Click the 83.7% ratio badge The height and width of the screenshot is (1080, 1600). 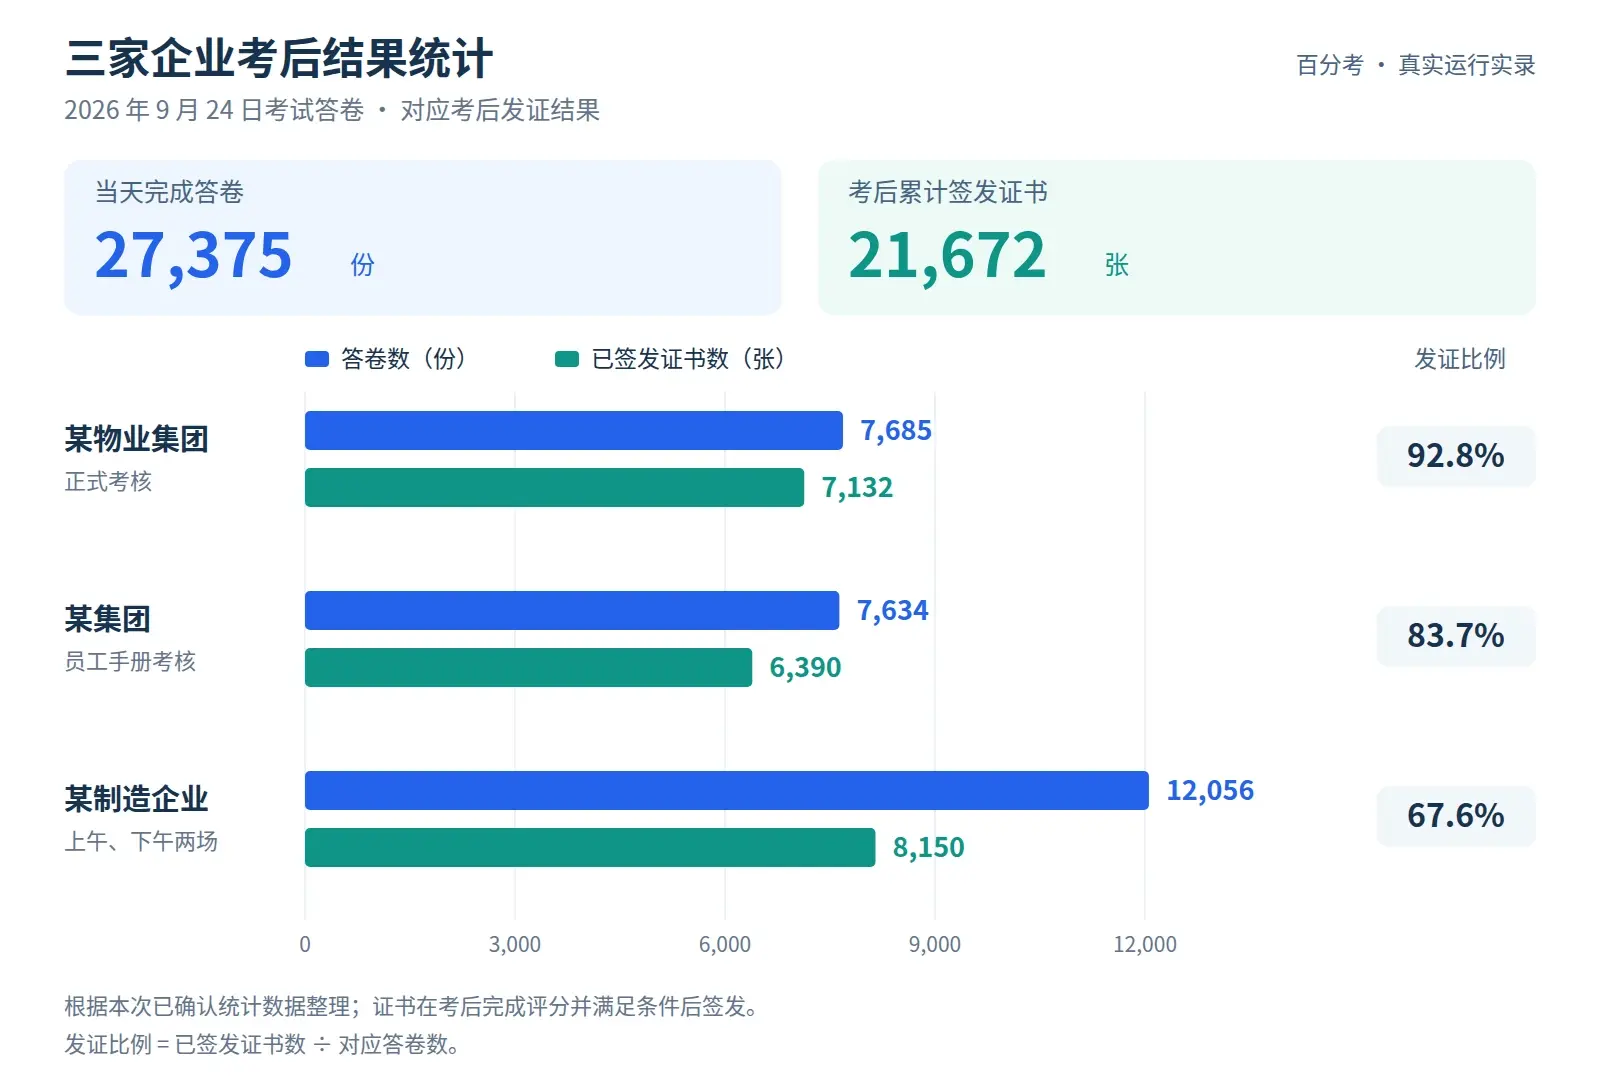(x=1456, y=636)
